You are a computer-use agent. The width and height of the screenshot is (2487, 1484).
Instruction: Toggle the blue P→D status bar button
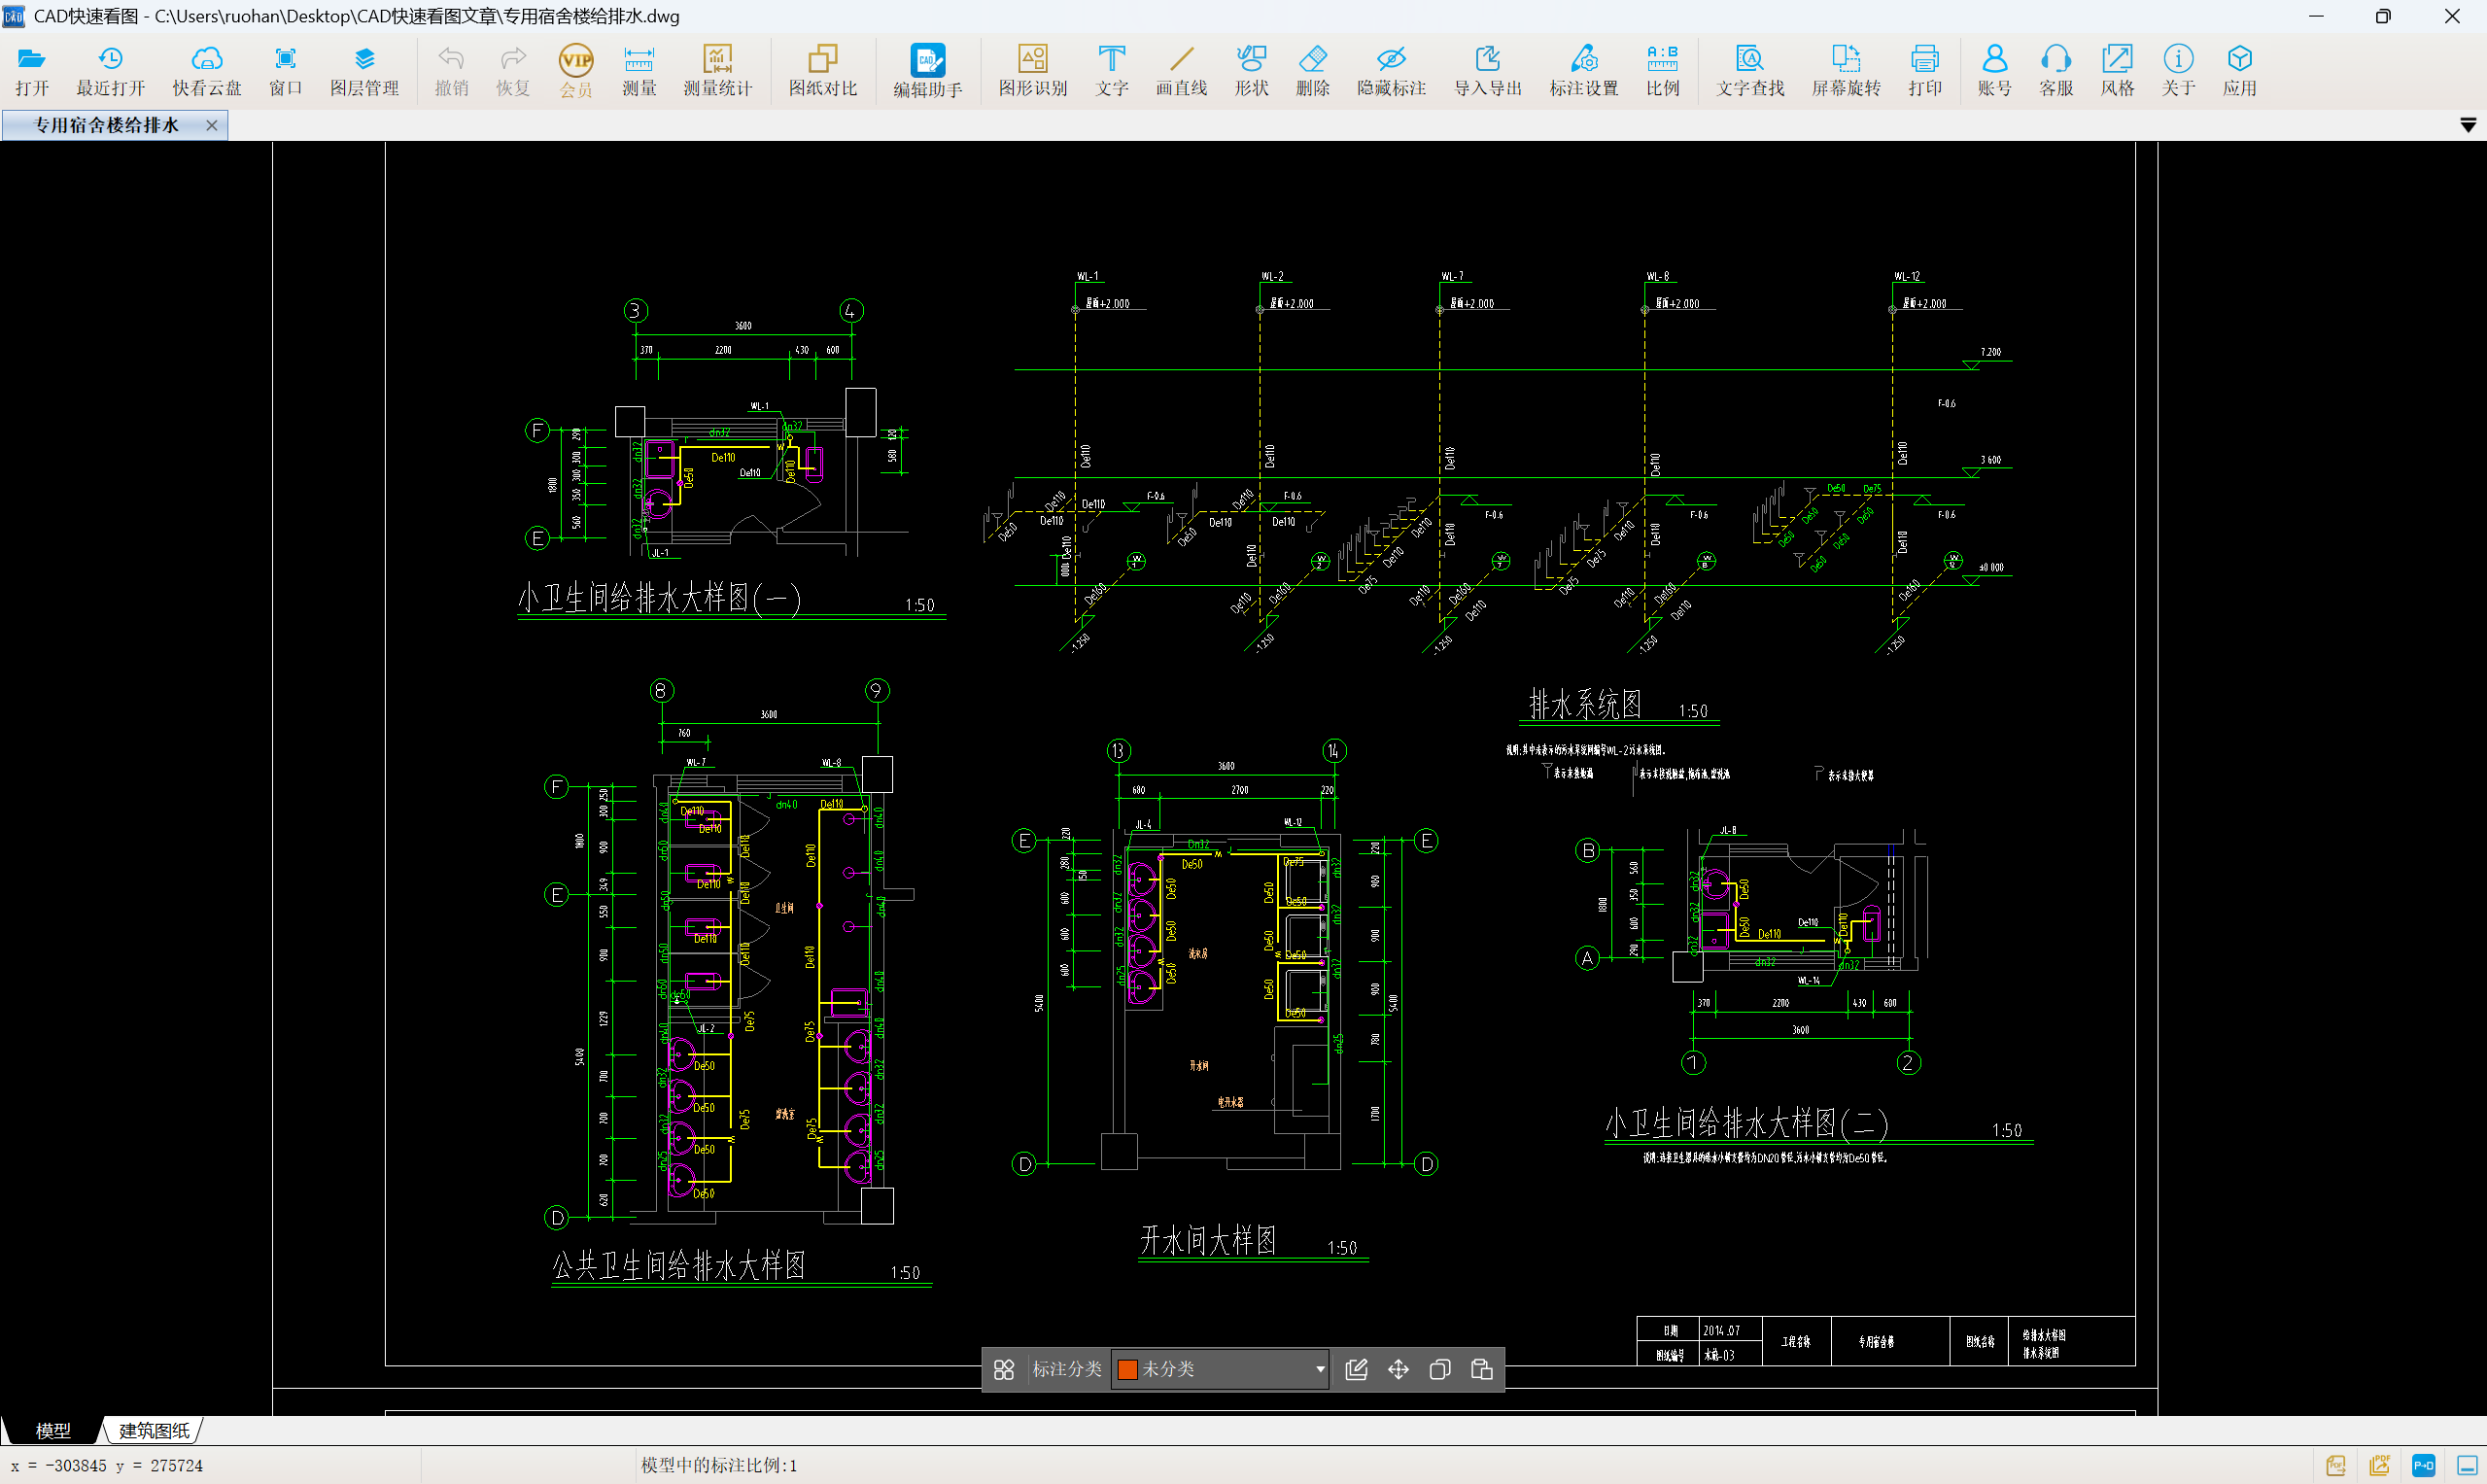2423,1466
